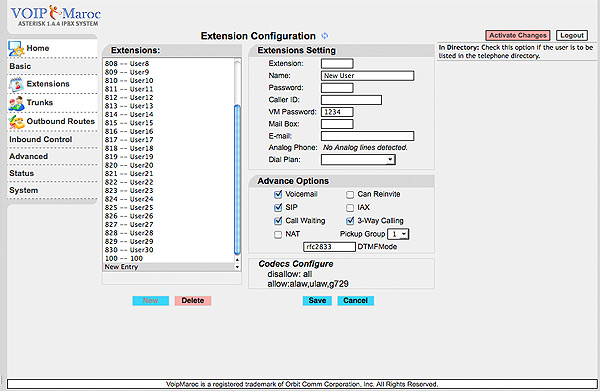Click the Home icon in sidebar

(16, 49)
